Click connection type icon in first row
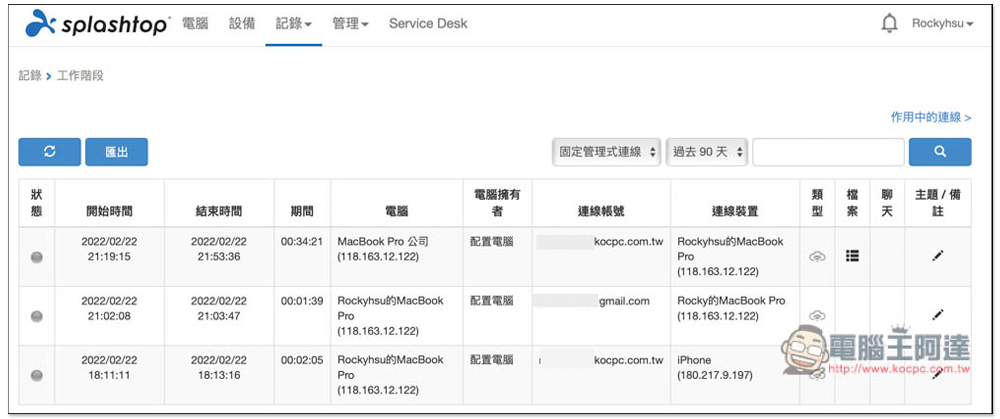The image size is (1000, 419). 817,257
